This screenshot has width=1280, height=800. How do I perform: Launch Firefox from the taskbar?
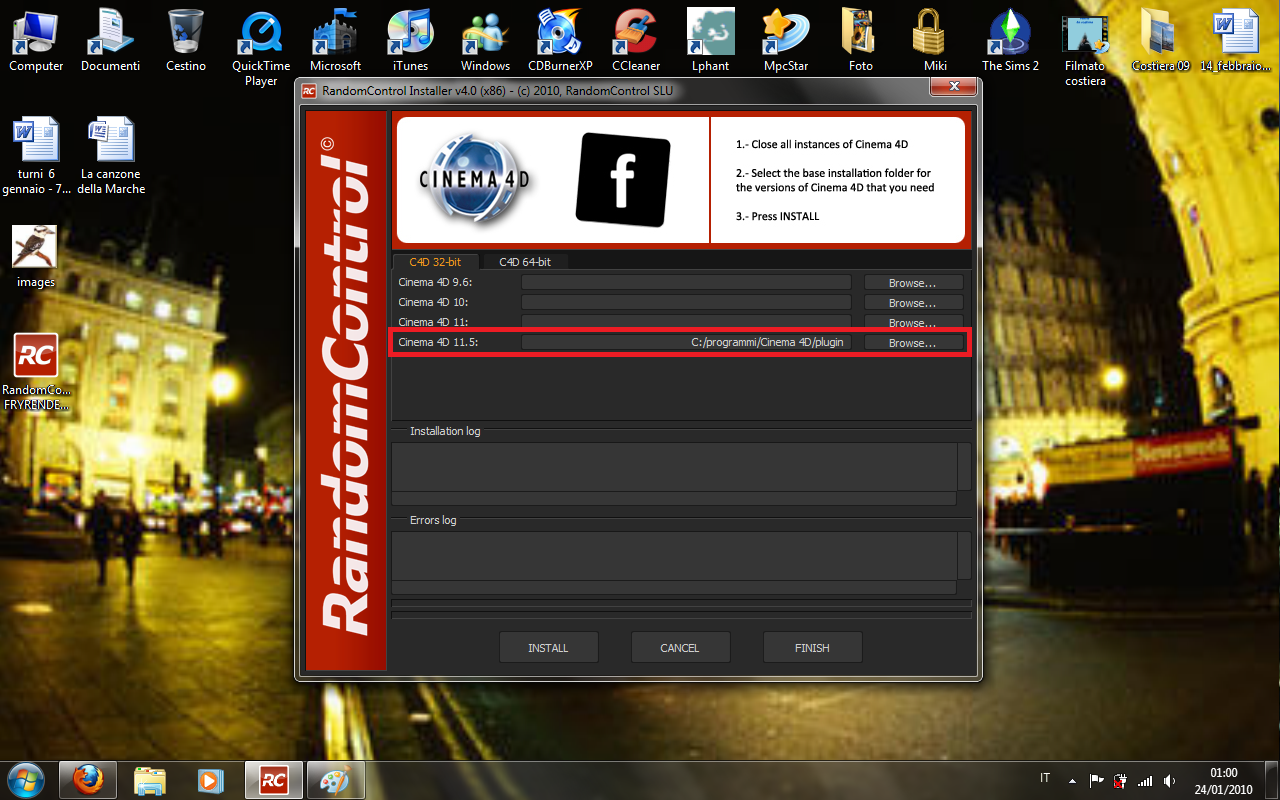click(x=88, y=780)
